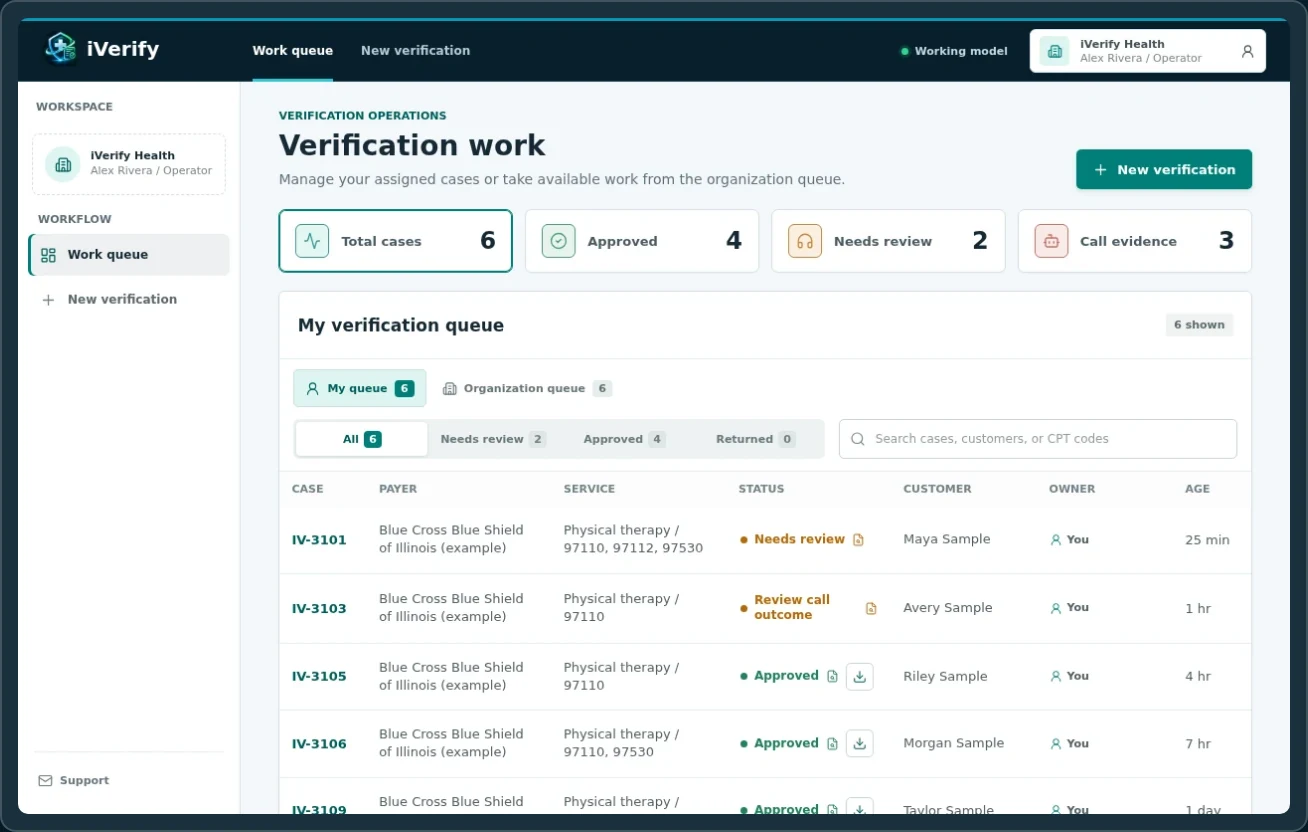Click the building icon in sidebar workspace card

click(63, 164)
